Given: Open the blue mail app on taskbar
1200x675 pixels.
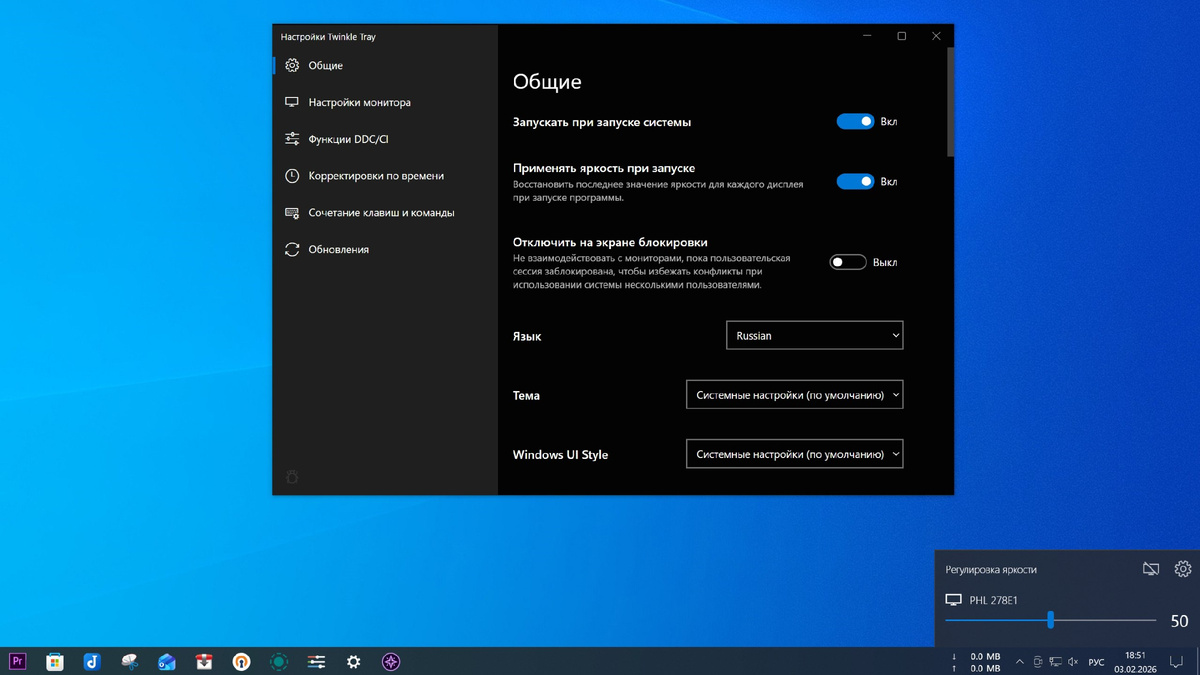Looking at the screenshot, I should pyautogui.click(x=167, y=661).
